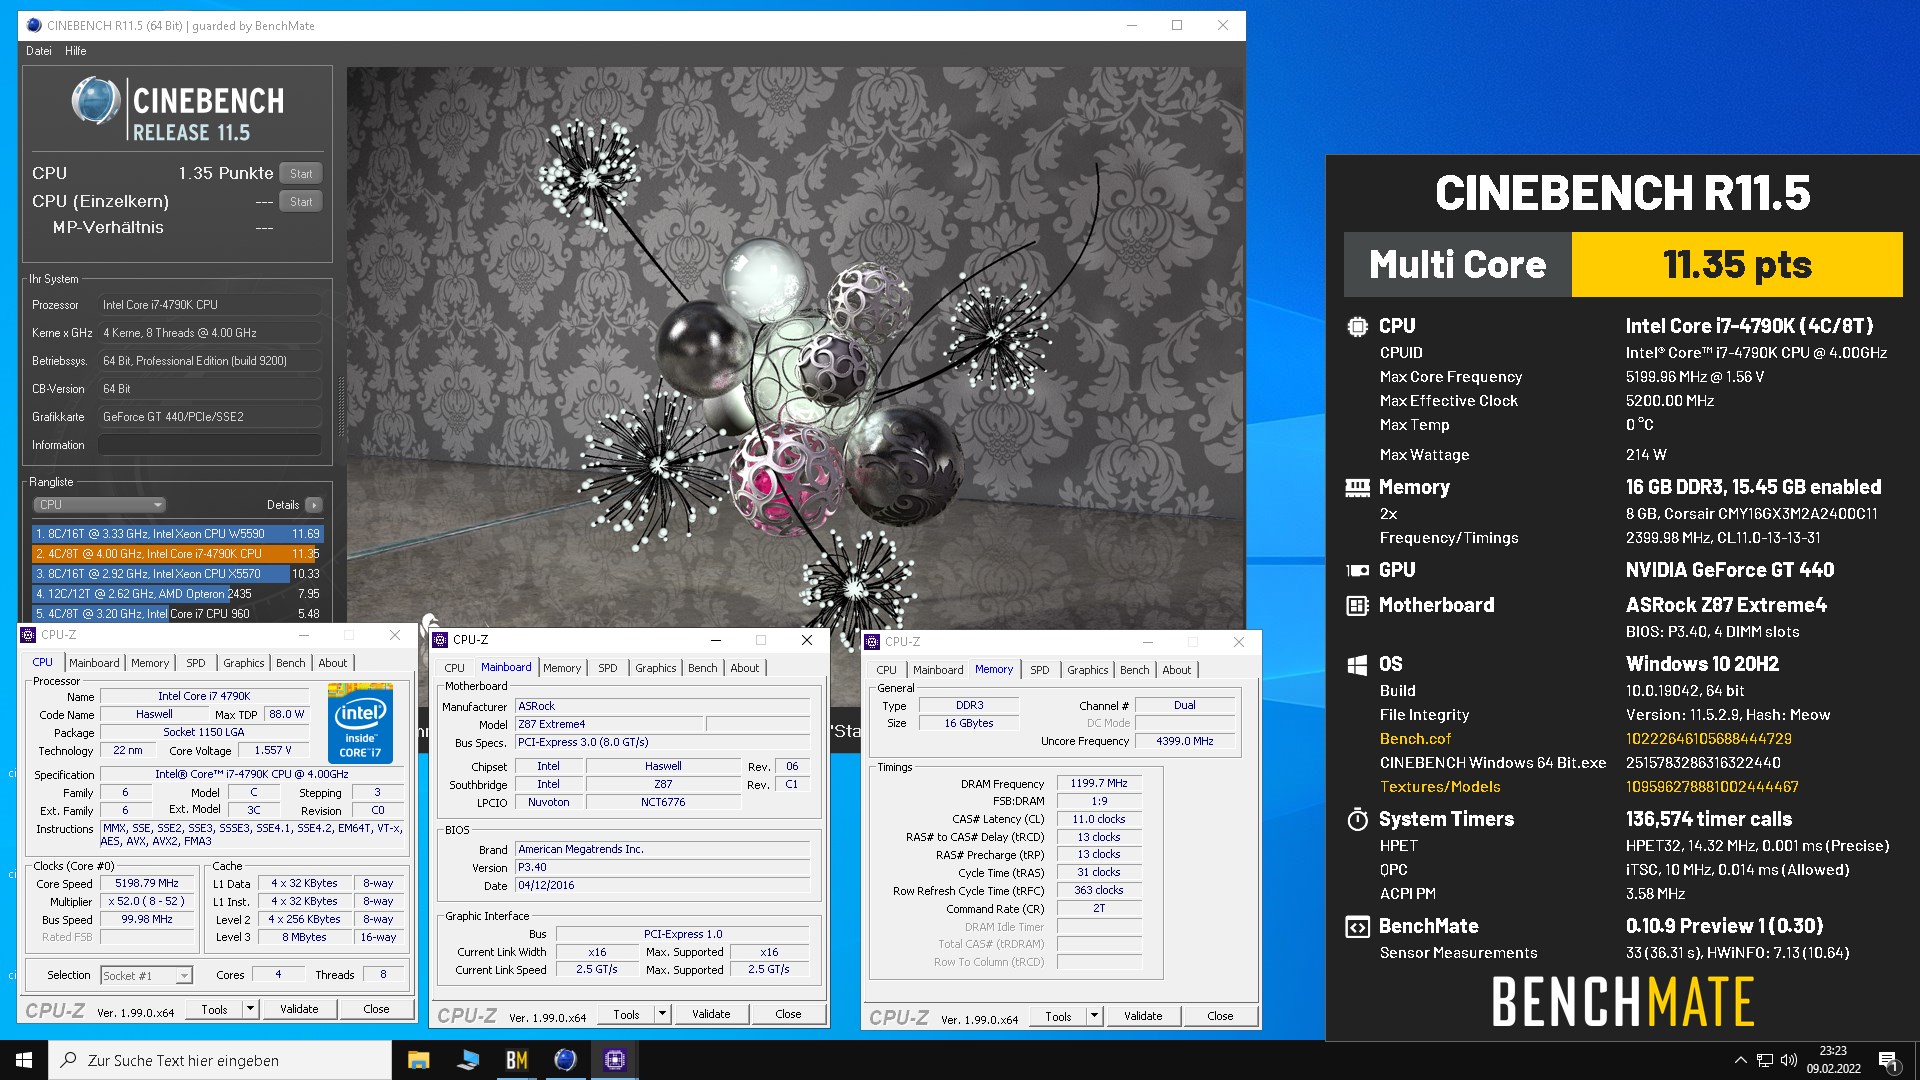1920x1080 pixels.
Task: Click the GPU icon in BenchMate panel
Action: [1357, 570]
